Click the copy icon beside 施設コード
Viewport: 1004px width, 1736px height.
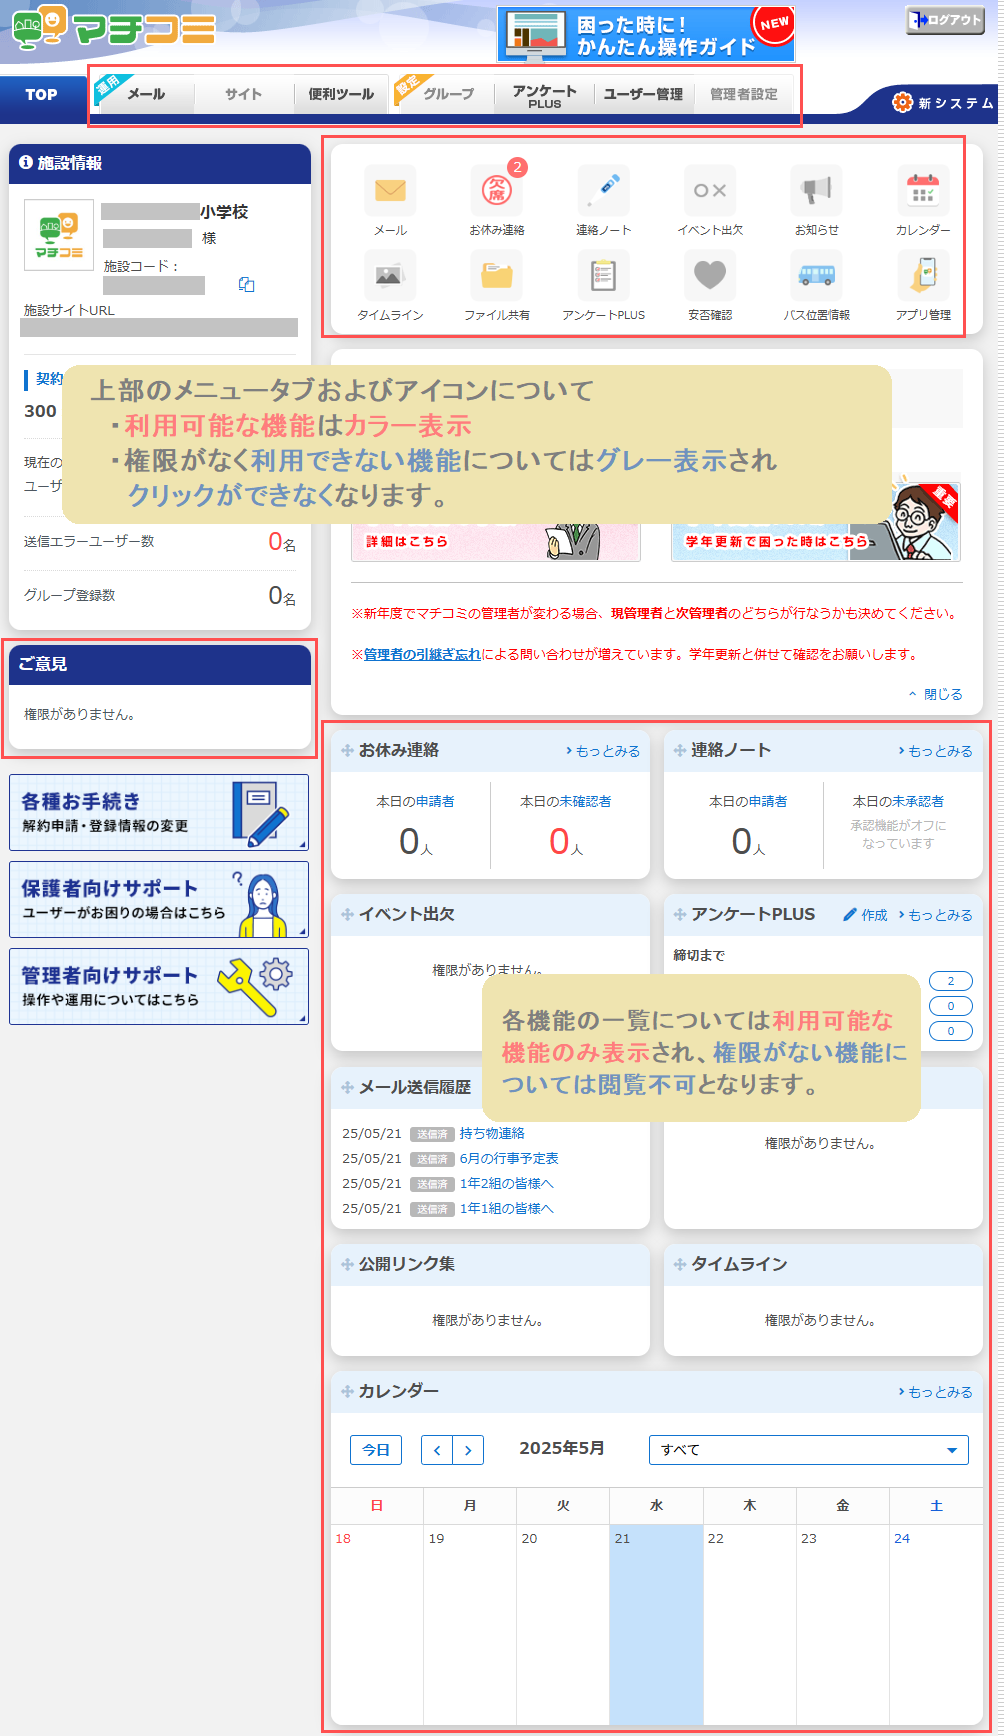(246, 285)
